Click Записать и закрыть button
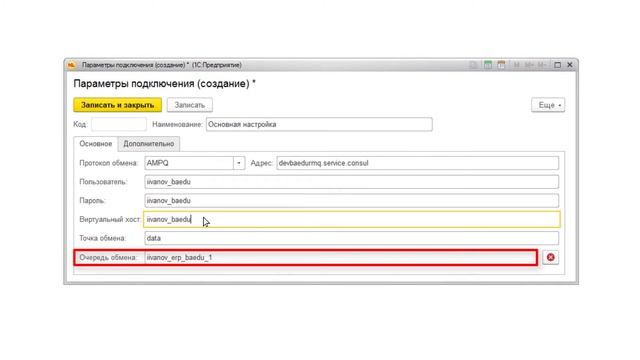 pyautogui.click(x=118, y=105)
